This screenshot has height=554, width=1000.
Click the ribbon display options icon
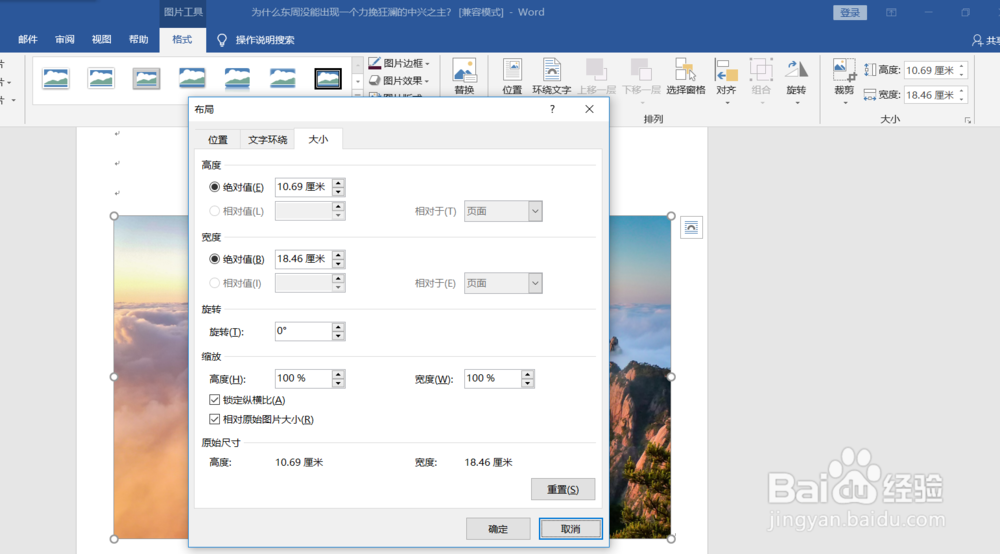(891, 12)
